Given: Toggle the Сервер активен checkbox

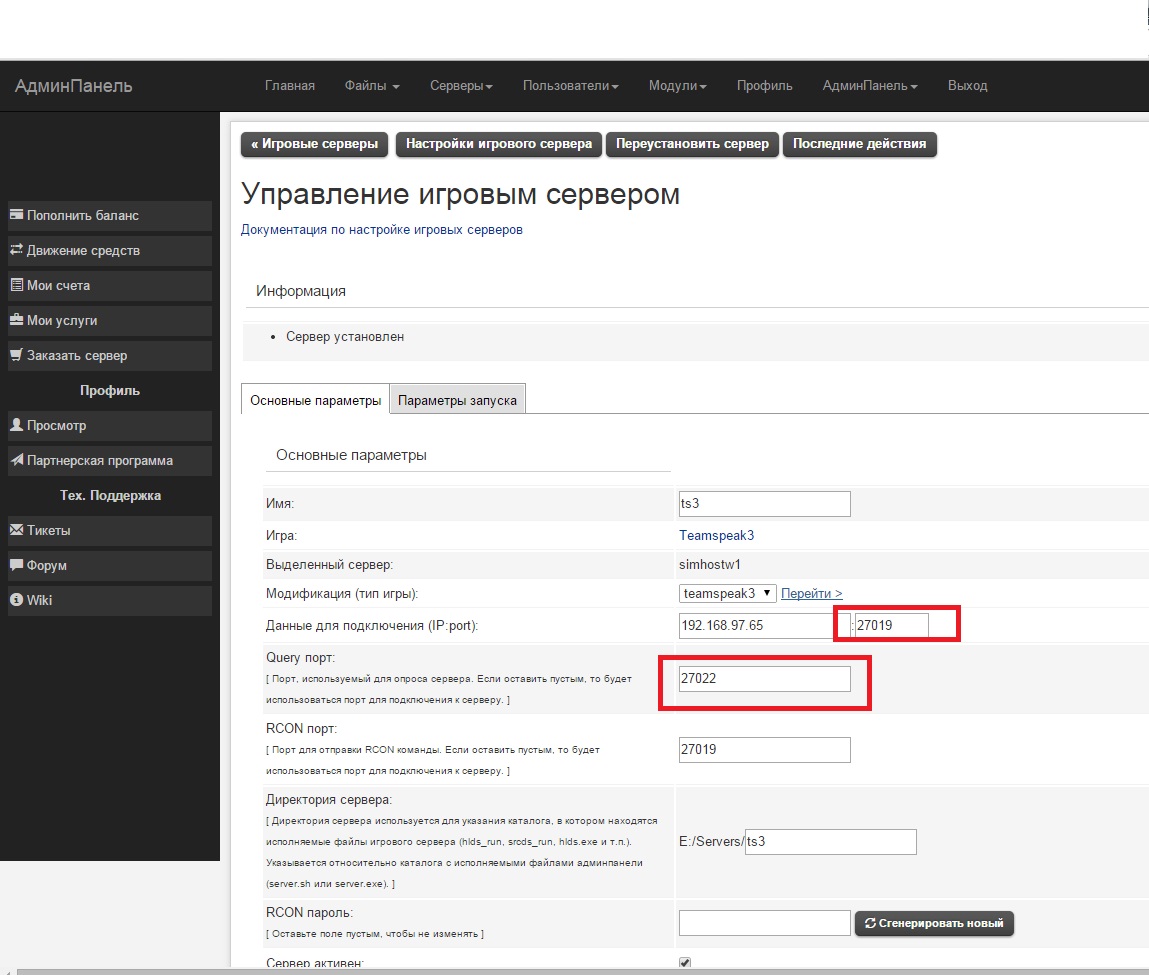Looking at the screenshot, I should (685, 963).
